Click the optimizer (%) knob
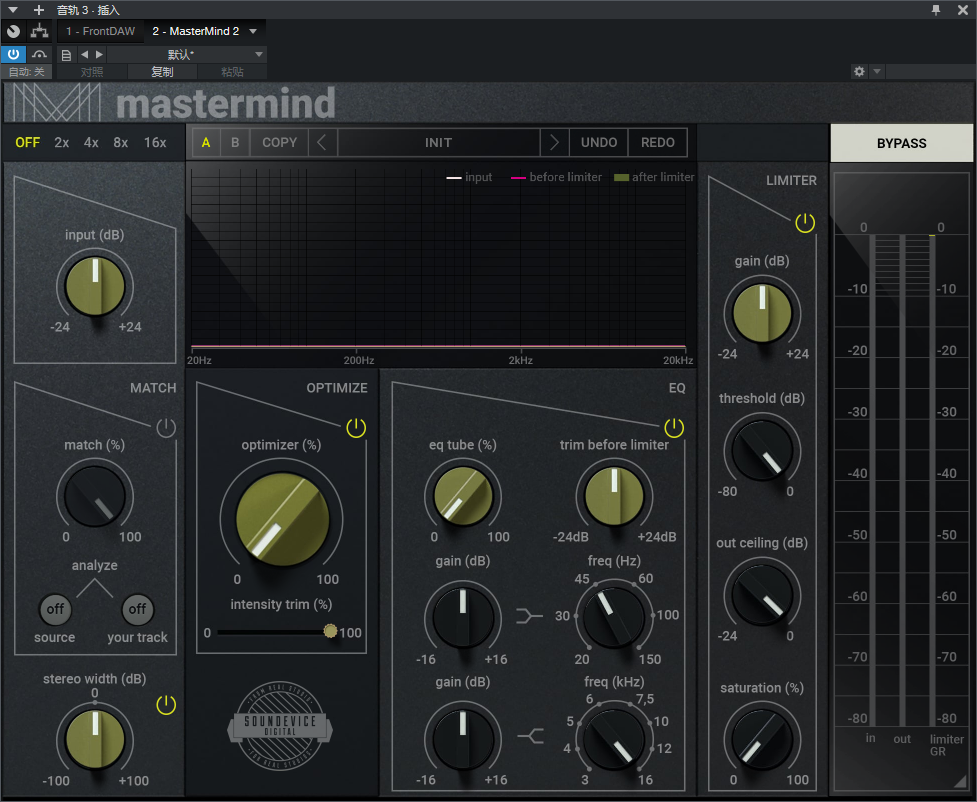This screenshot has height=802, width=977. tap(282, 519)
